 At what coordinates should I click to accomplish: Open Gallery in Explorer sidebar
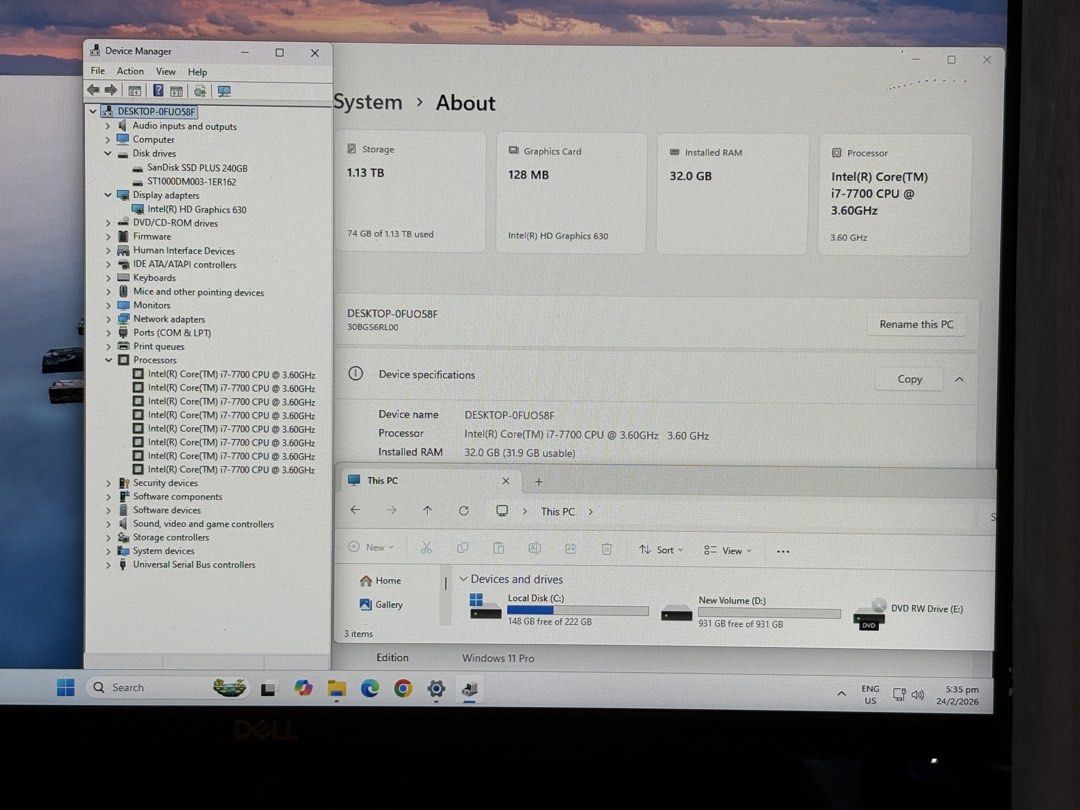(381, 604)
